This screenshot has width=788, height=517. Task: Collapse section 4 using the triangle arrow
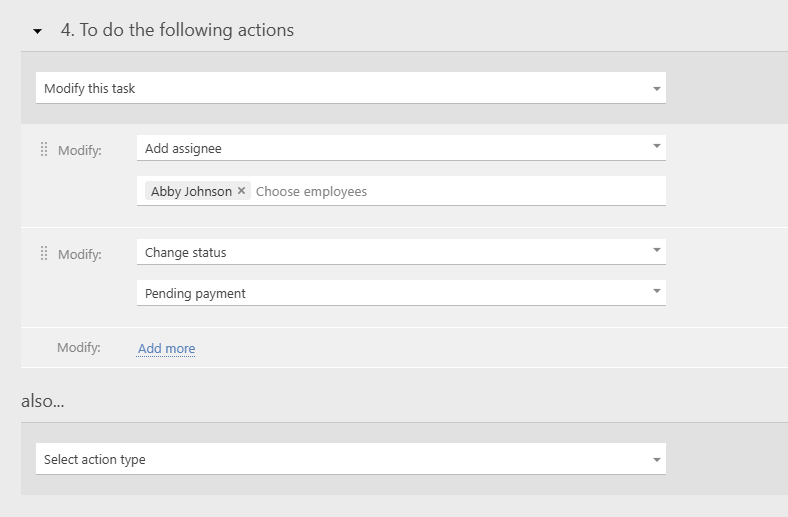(x=37, y=32)
